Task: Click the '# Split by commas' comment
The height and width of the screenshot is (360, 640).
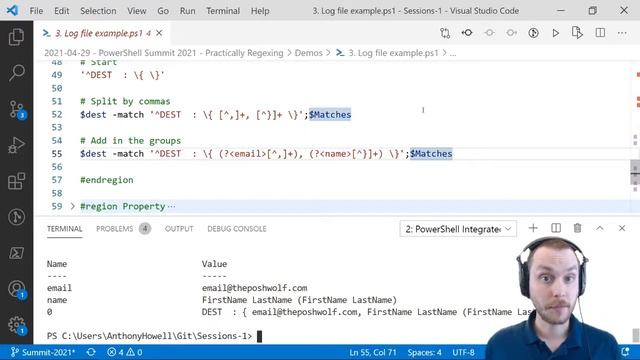Action: (x=125, y=101)
